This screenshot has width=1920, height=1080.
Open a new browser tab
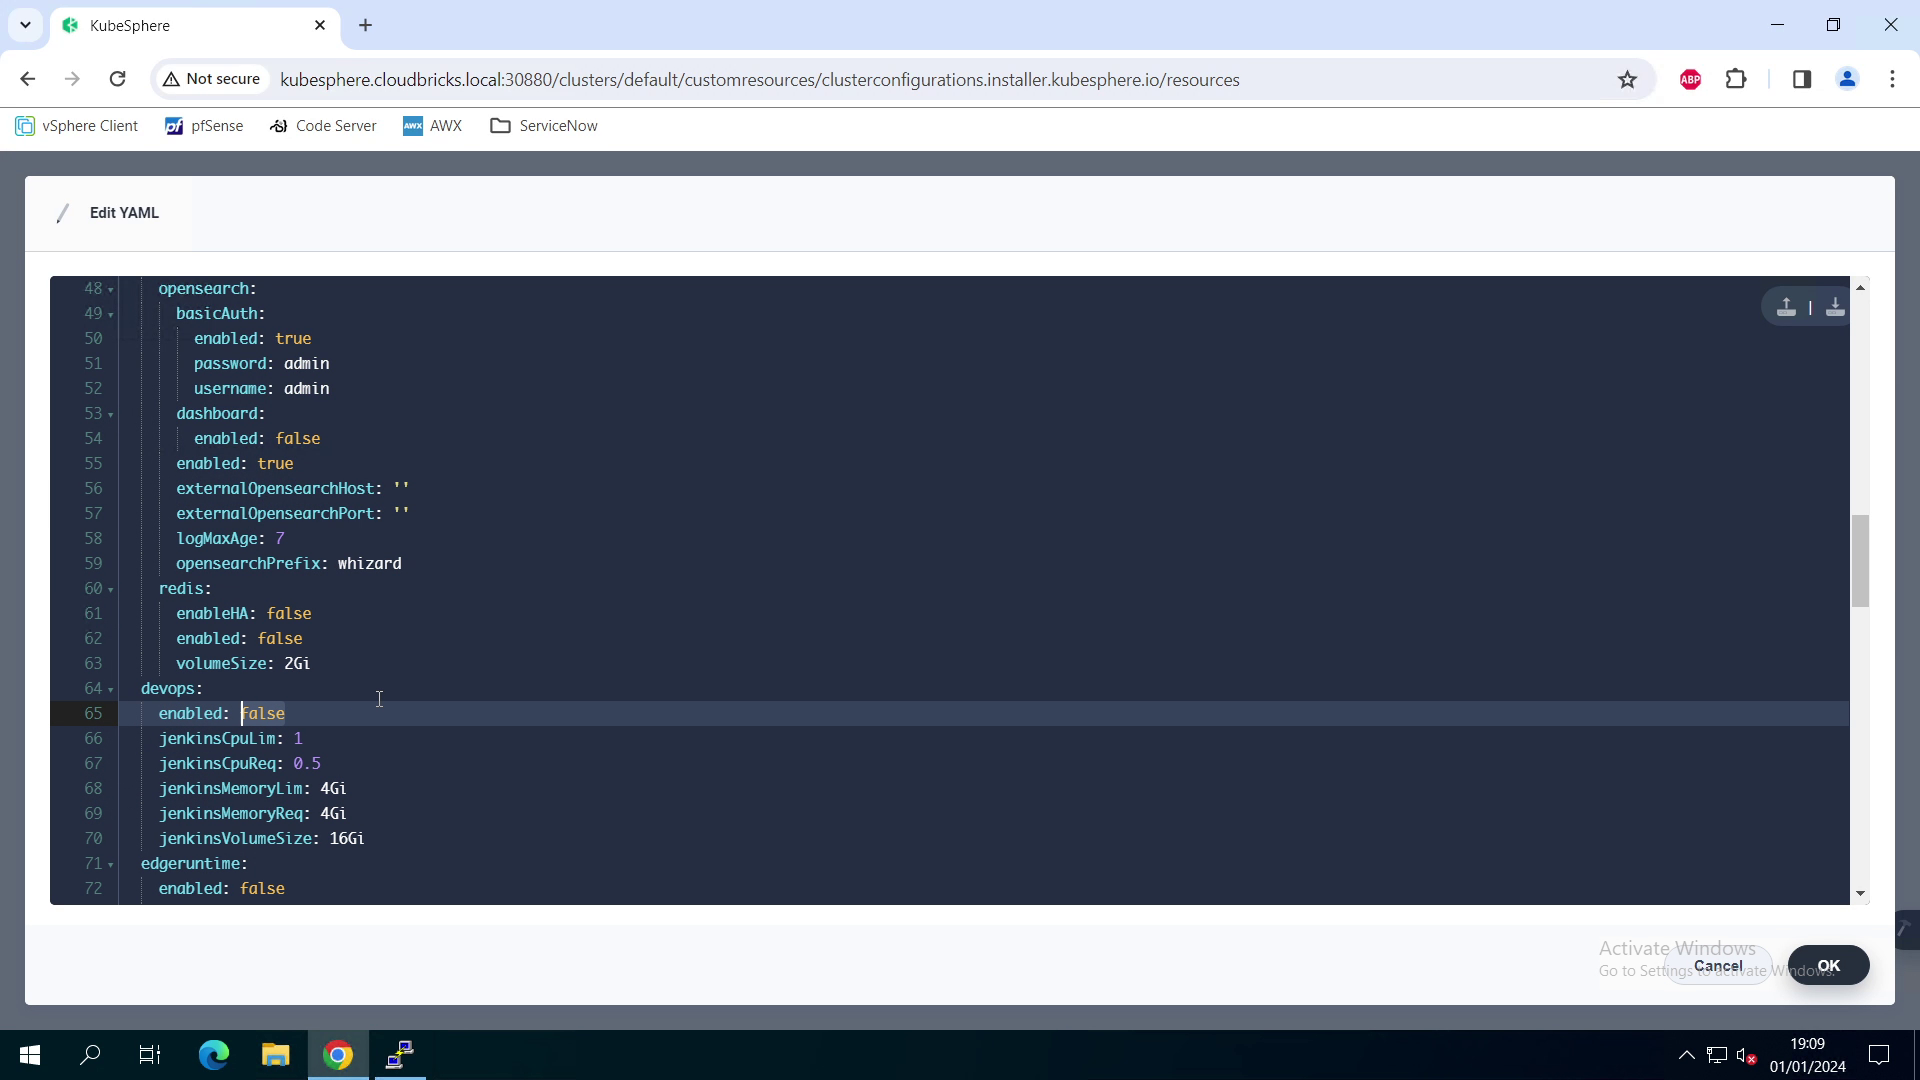pyautogui.click(x=366, y=25)
